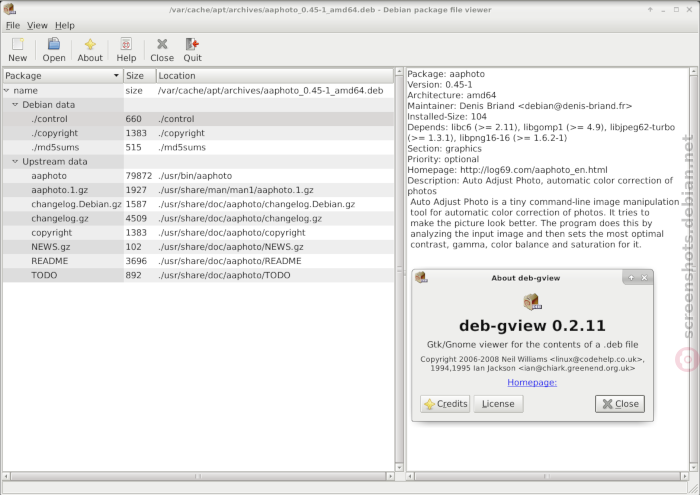Collapse the Upstream data tree node
700x495 pixels.
pyautogui.click(x=15, y=162)
